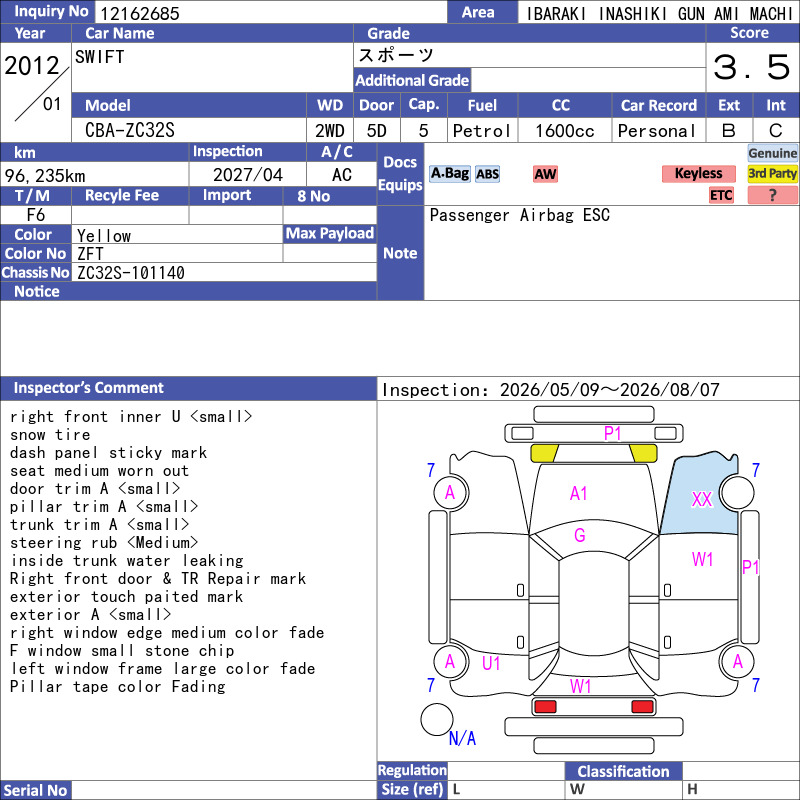The image size is (800, 800).
Task: Click the Petrol fuel value
Action: [x=482, y=131]
